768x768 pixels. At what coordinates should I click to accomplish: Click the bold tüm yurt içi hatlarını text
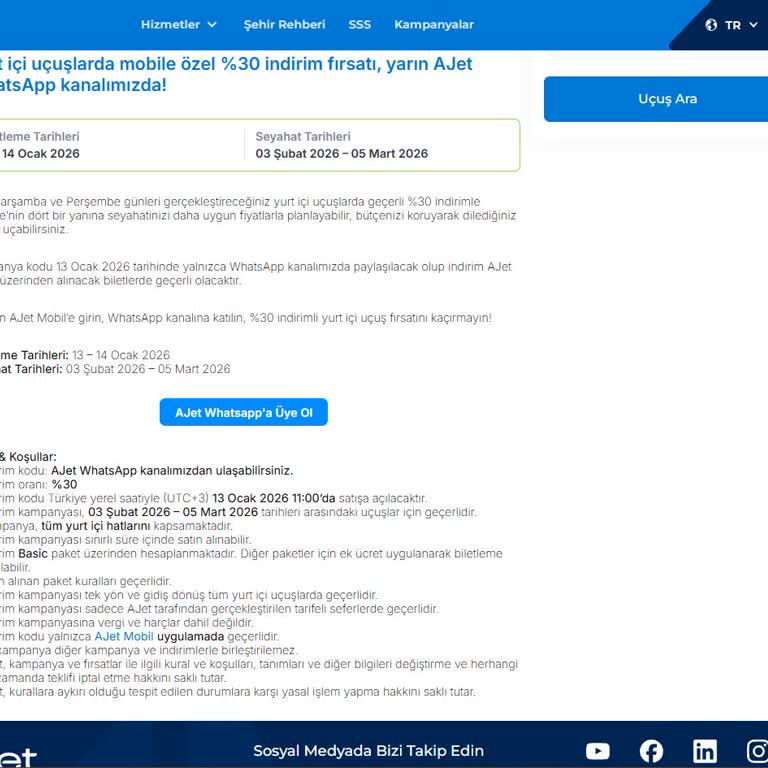(96, 526)
